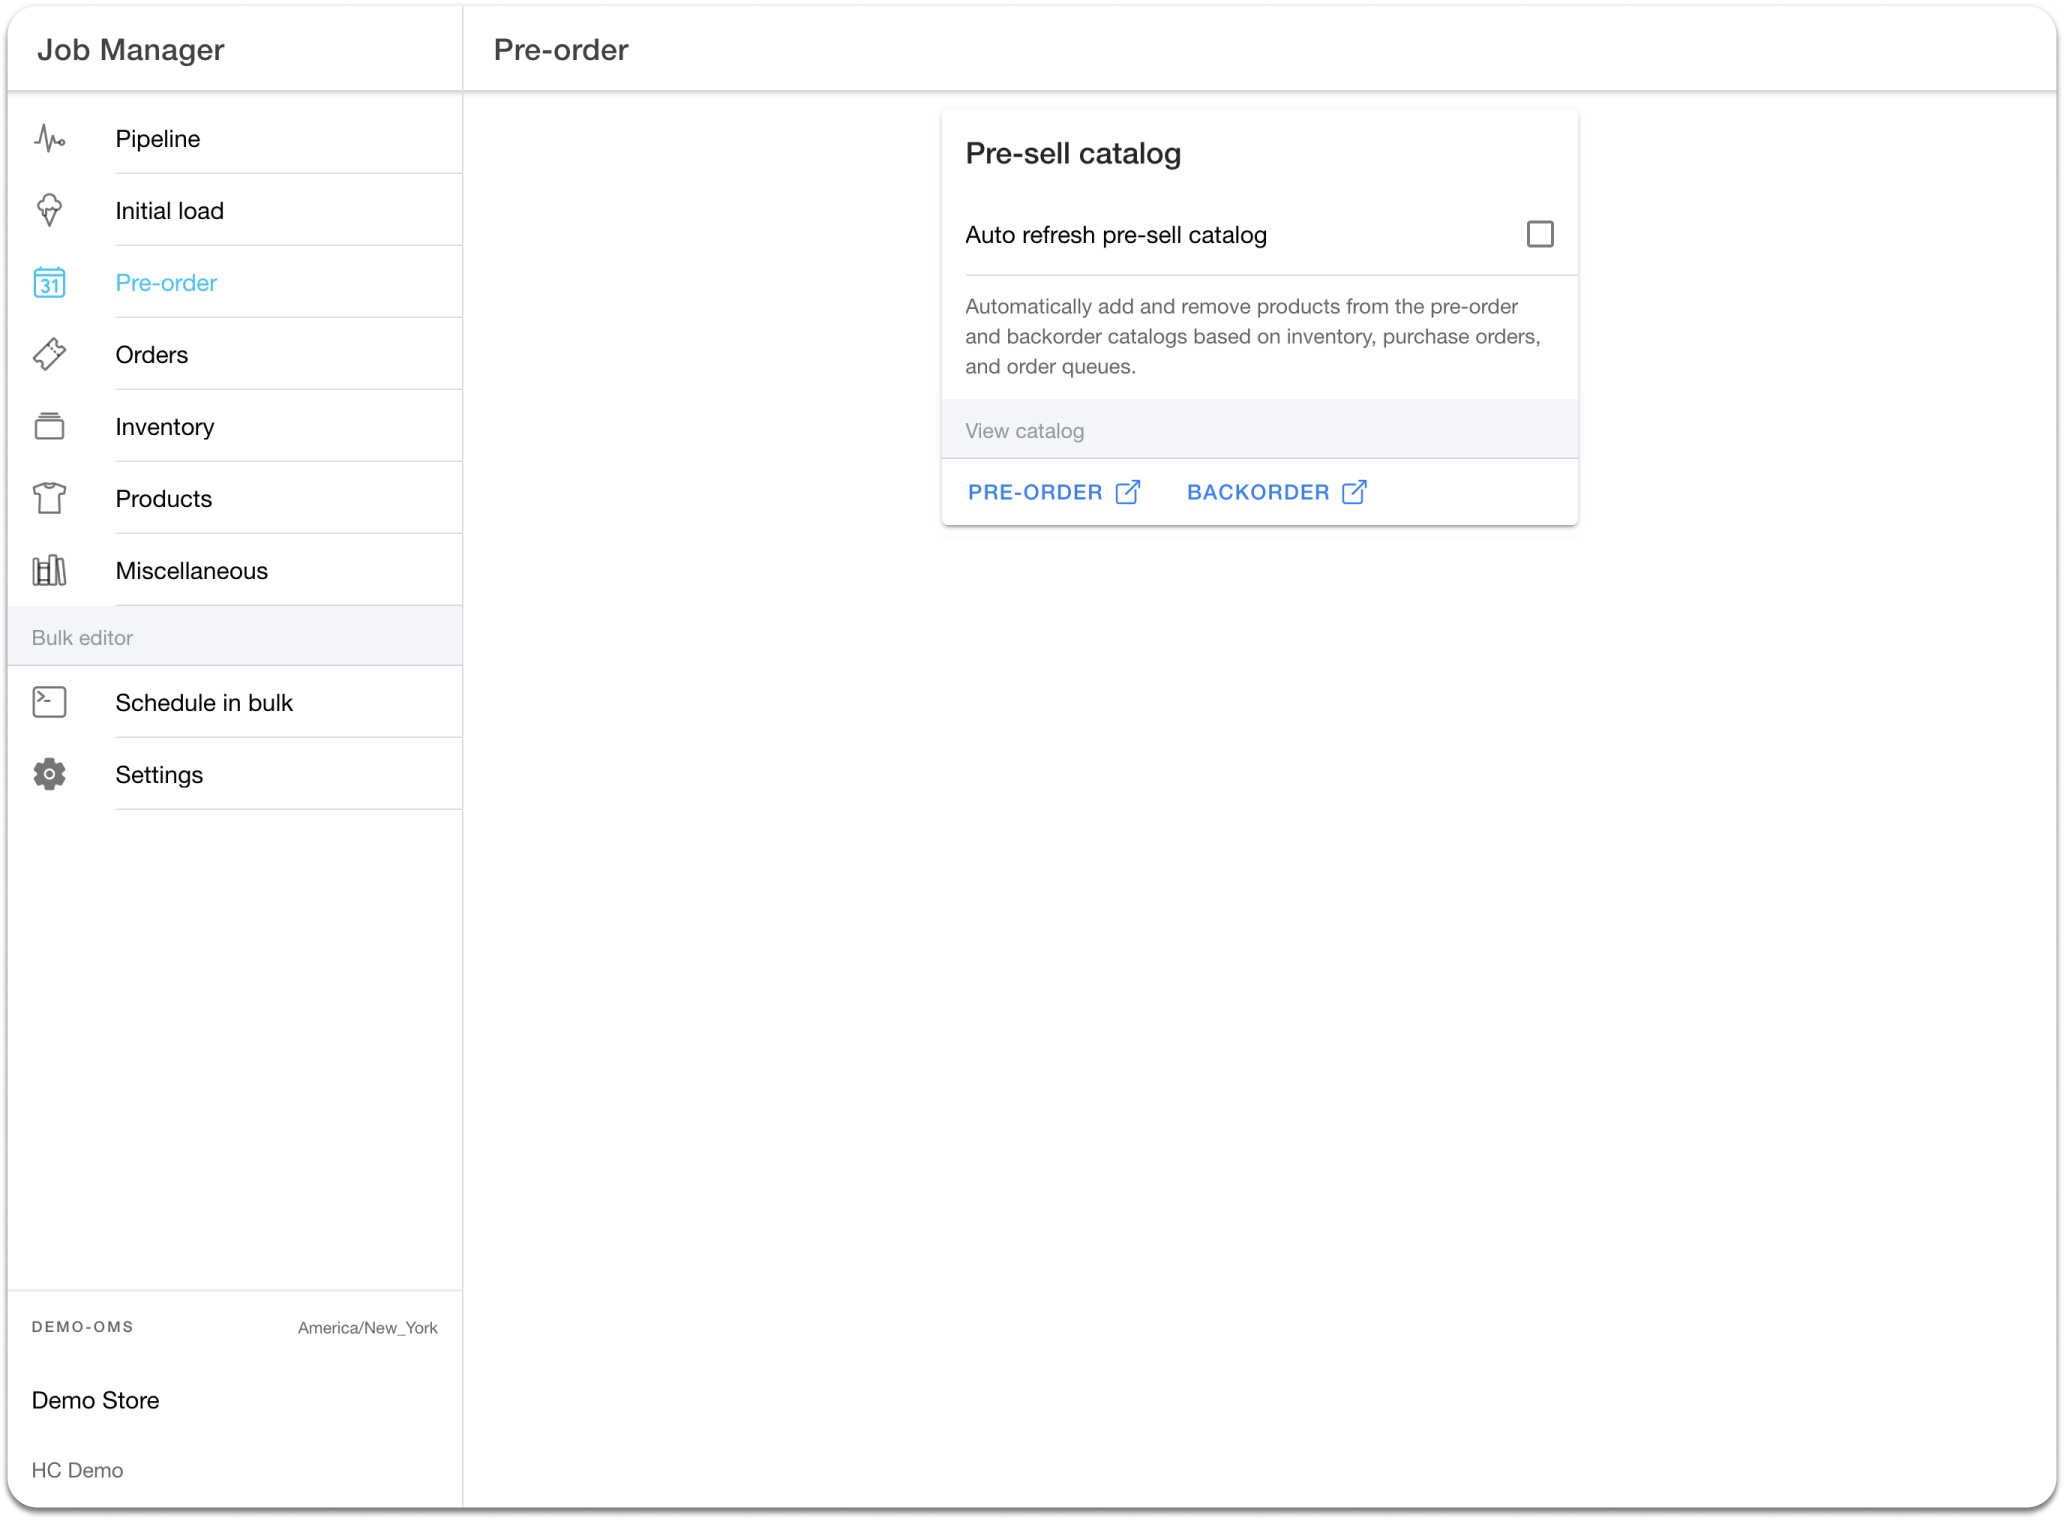Viewport: 2064px width, 1520px height.
Task: Open the Pipeline menu item
Action: point(158,139)
